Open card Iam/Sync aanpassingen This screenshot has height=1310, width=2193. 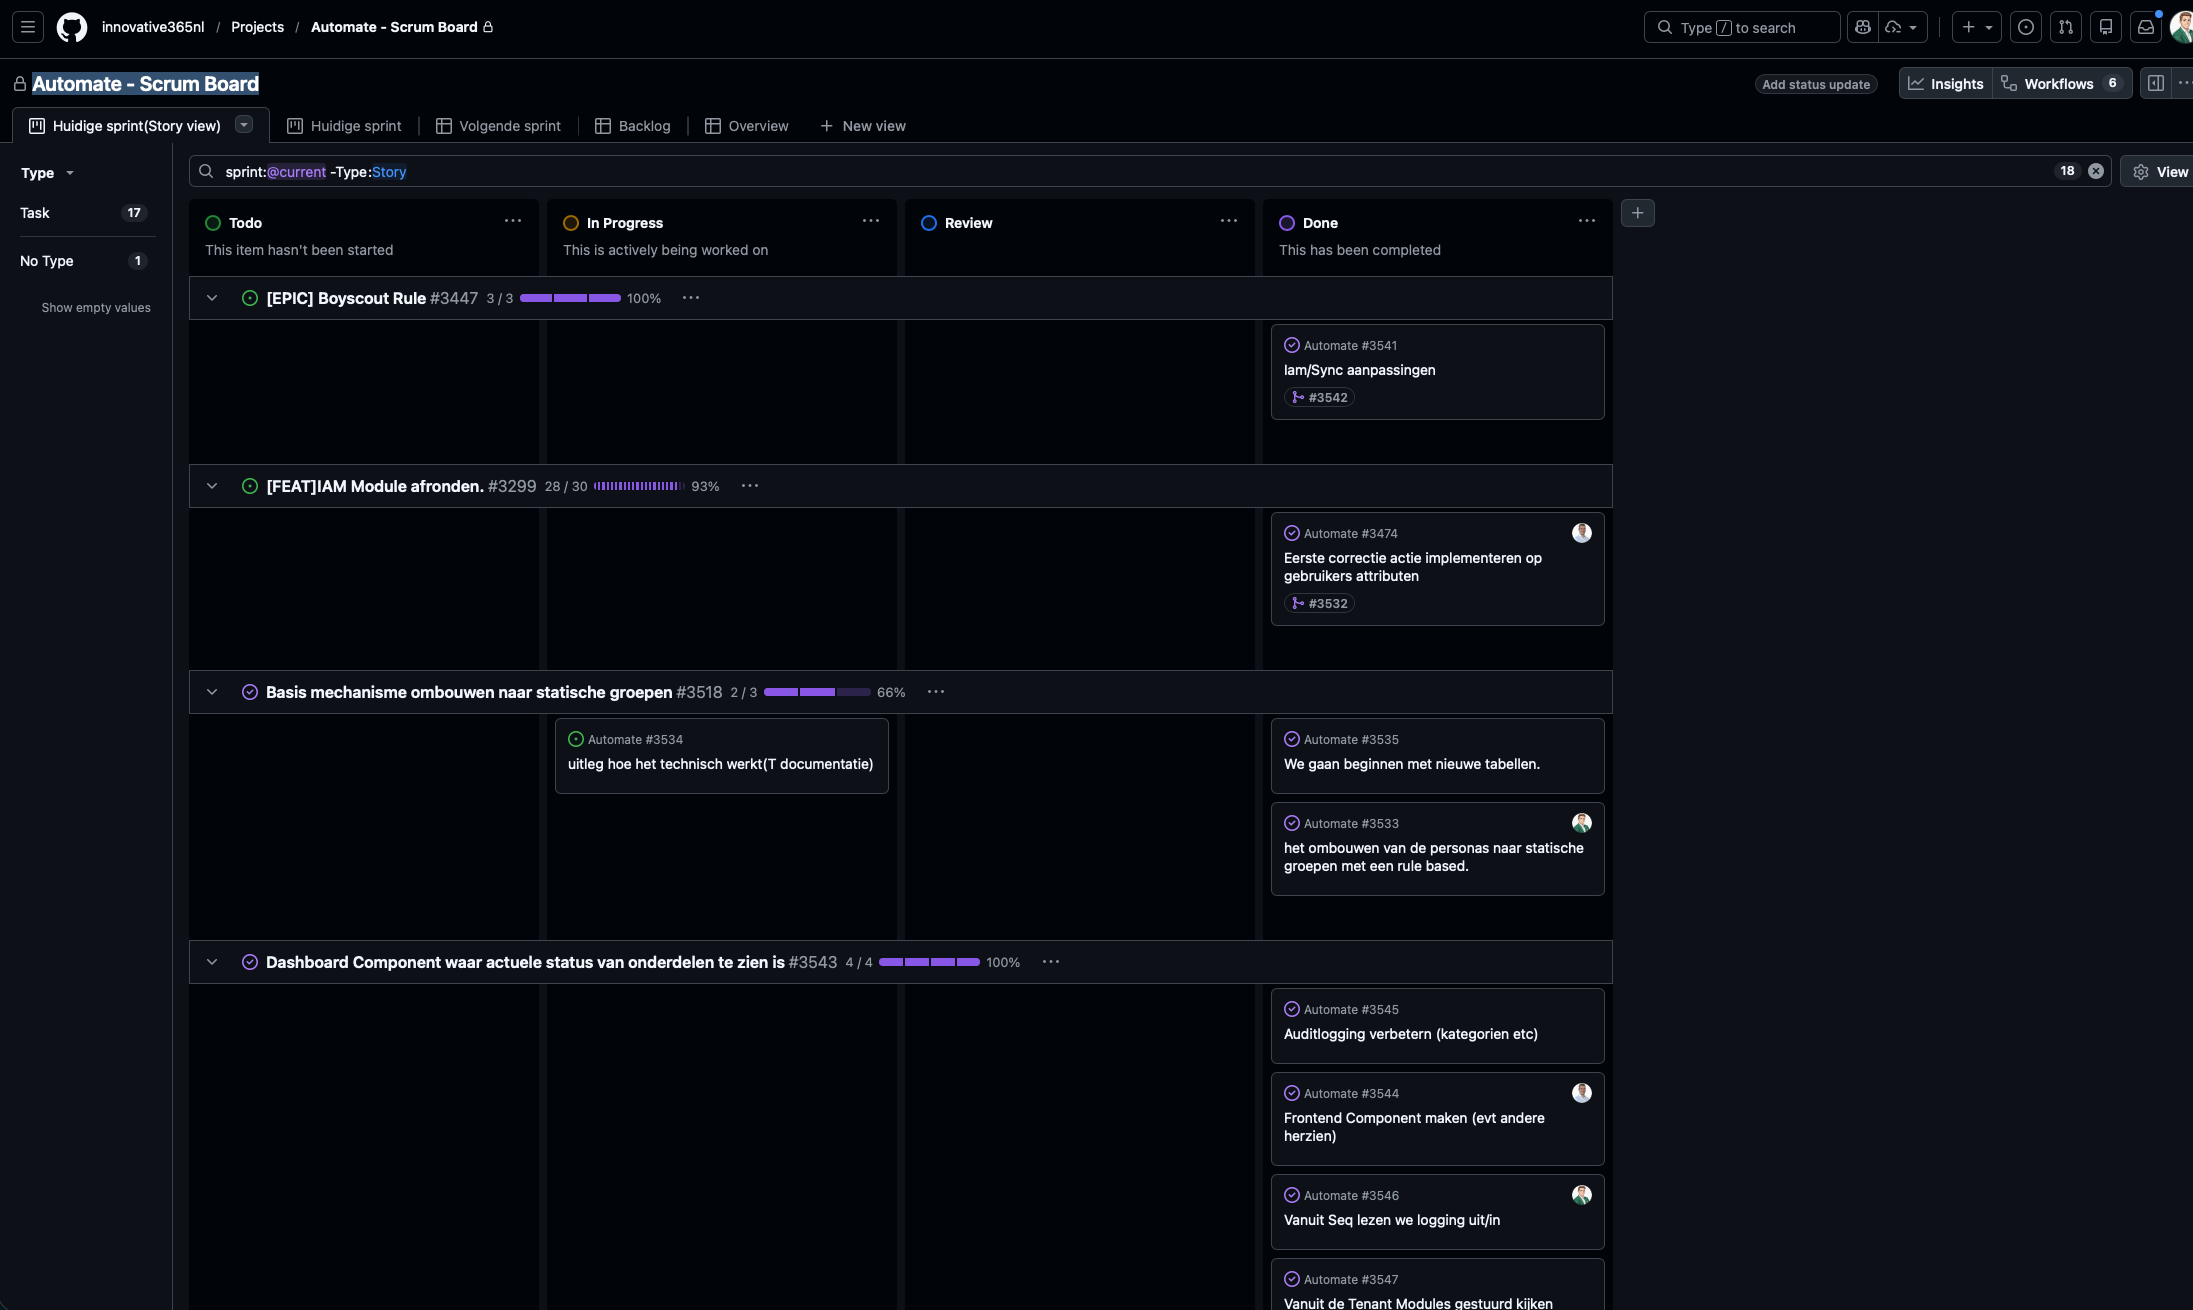point(1437,371)
